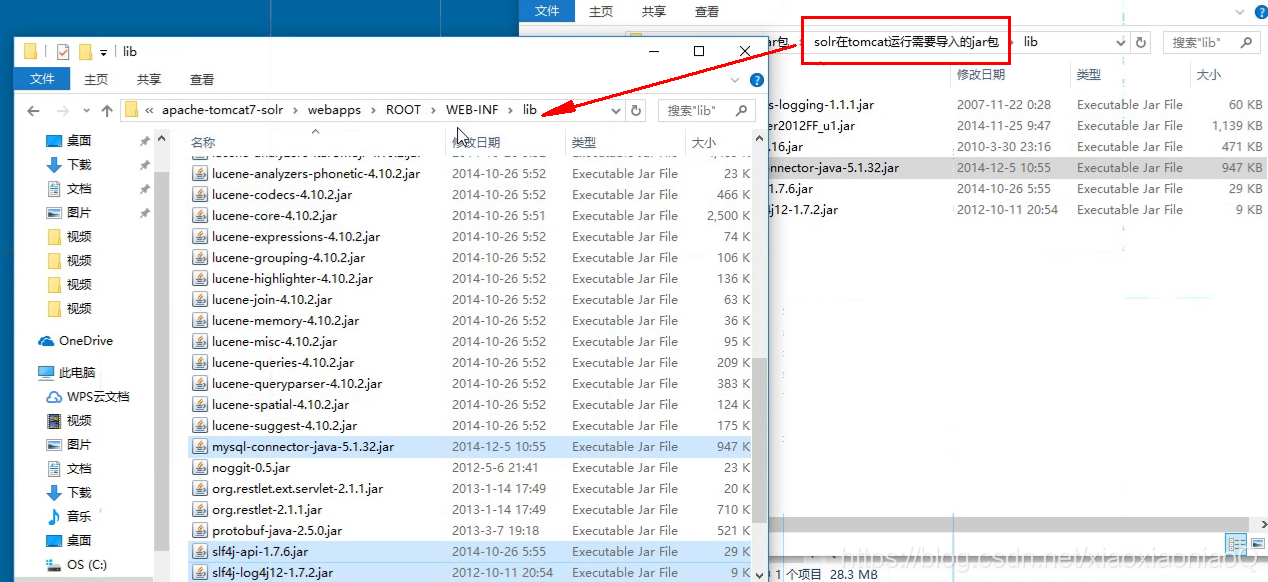Click search magnifier in front window search box

pos(741,110)
